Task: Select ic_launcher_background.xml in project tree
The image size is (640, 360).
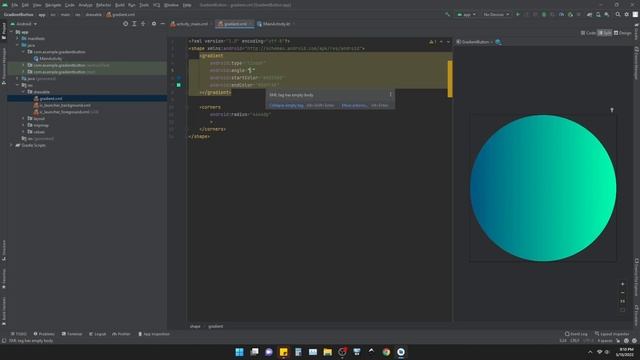Action: (x=62, y=105)
